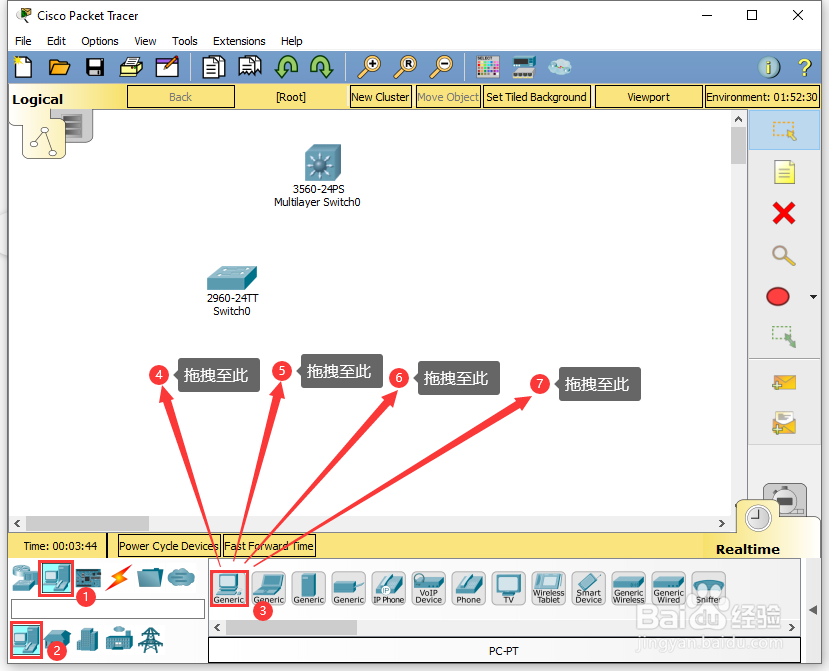829x671 pixels.
Task: Open the Options menu
Action: click(100, 41)
